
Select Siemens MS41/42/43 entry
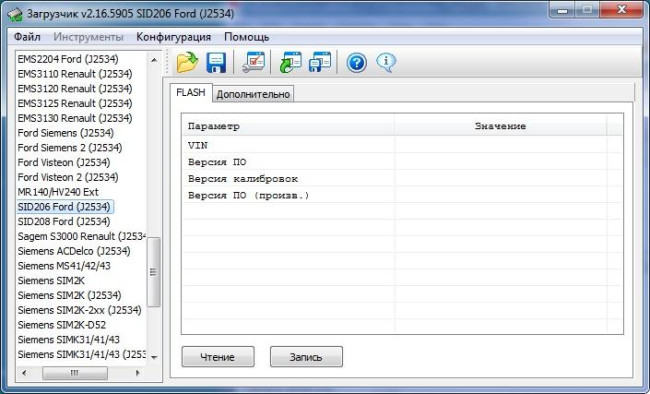tap(64, 266)
